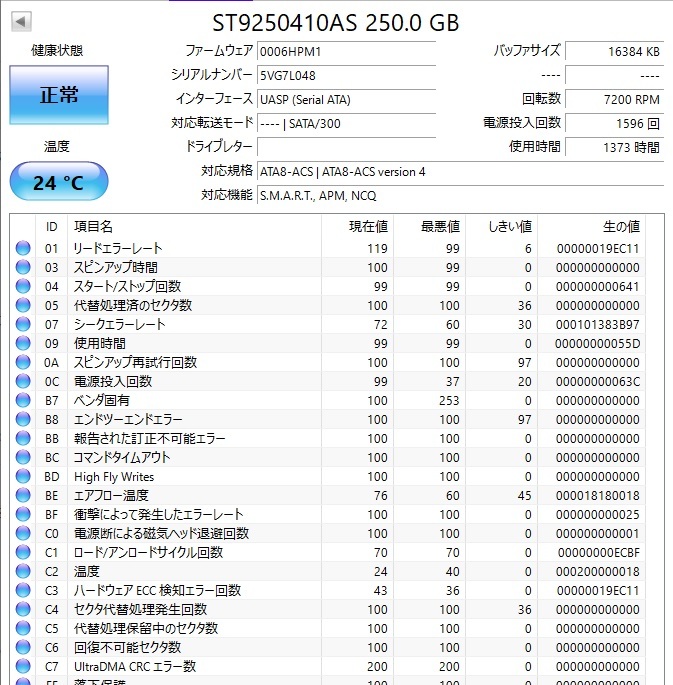
Task: Click current value 200 of UltraDMA CRC エラー数
Action: (377, 667)
